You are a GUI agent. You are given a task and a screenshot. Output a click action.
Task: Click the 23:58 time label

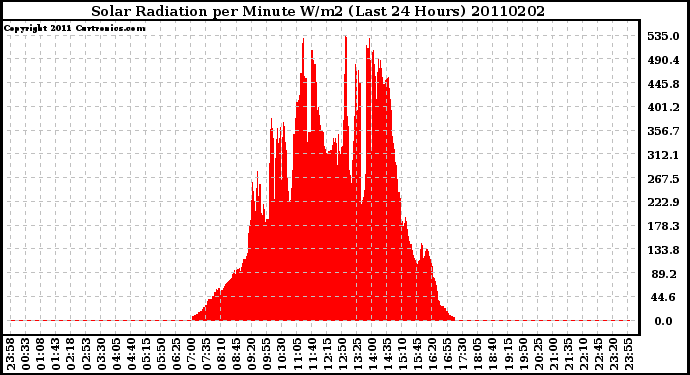click(11, 355)
